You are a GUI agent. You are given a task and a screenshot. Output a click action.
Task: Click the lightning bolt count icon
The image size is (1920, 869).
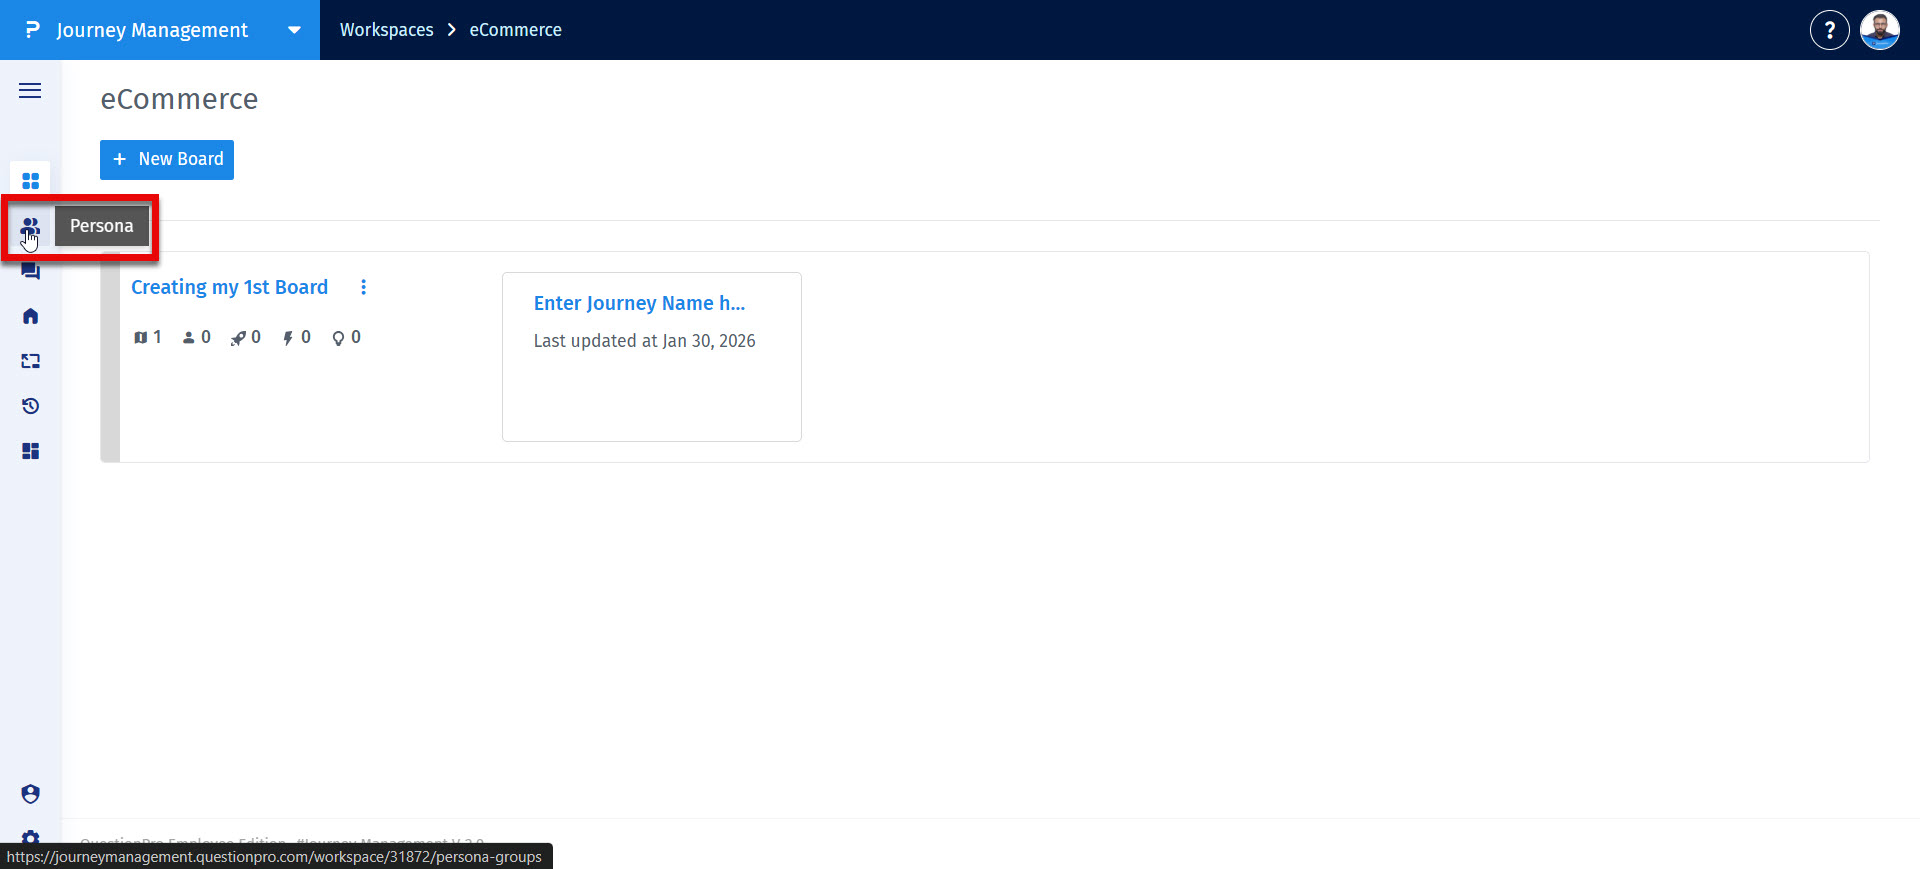point(288,338)
